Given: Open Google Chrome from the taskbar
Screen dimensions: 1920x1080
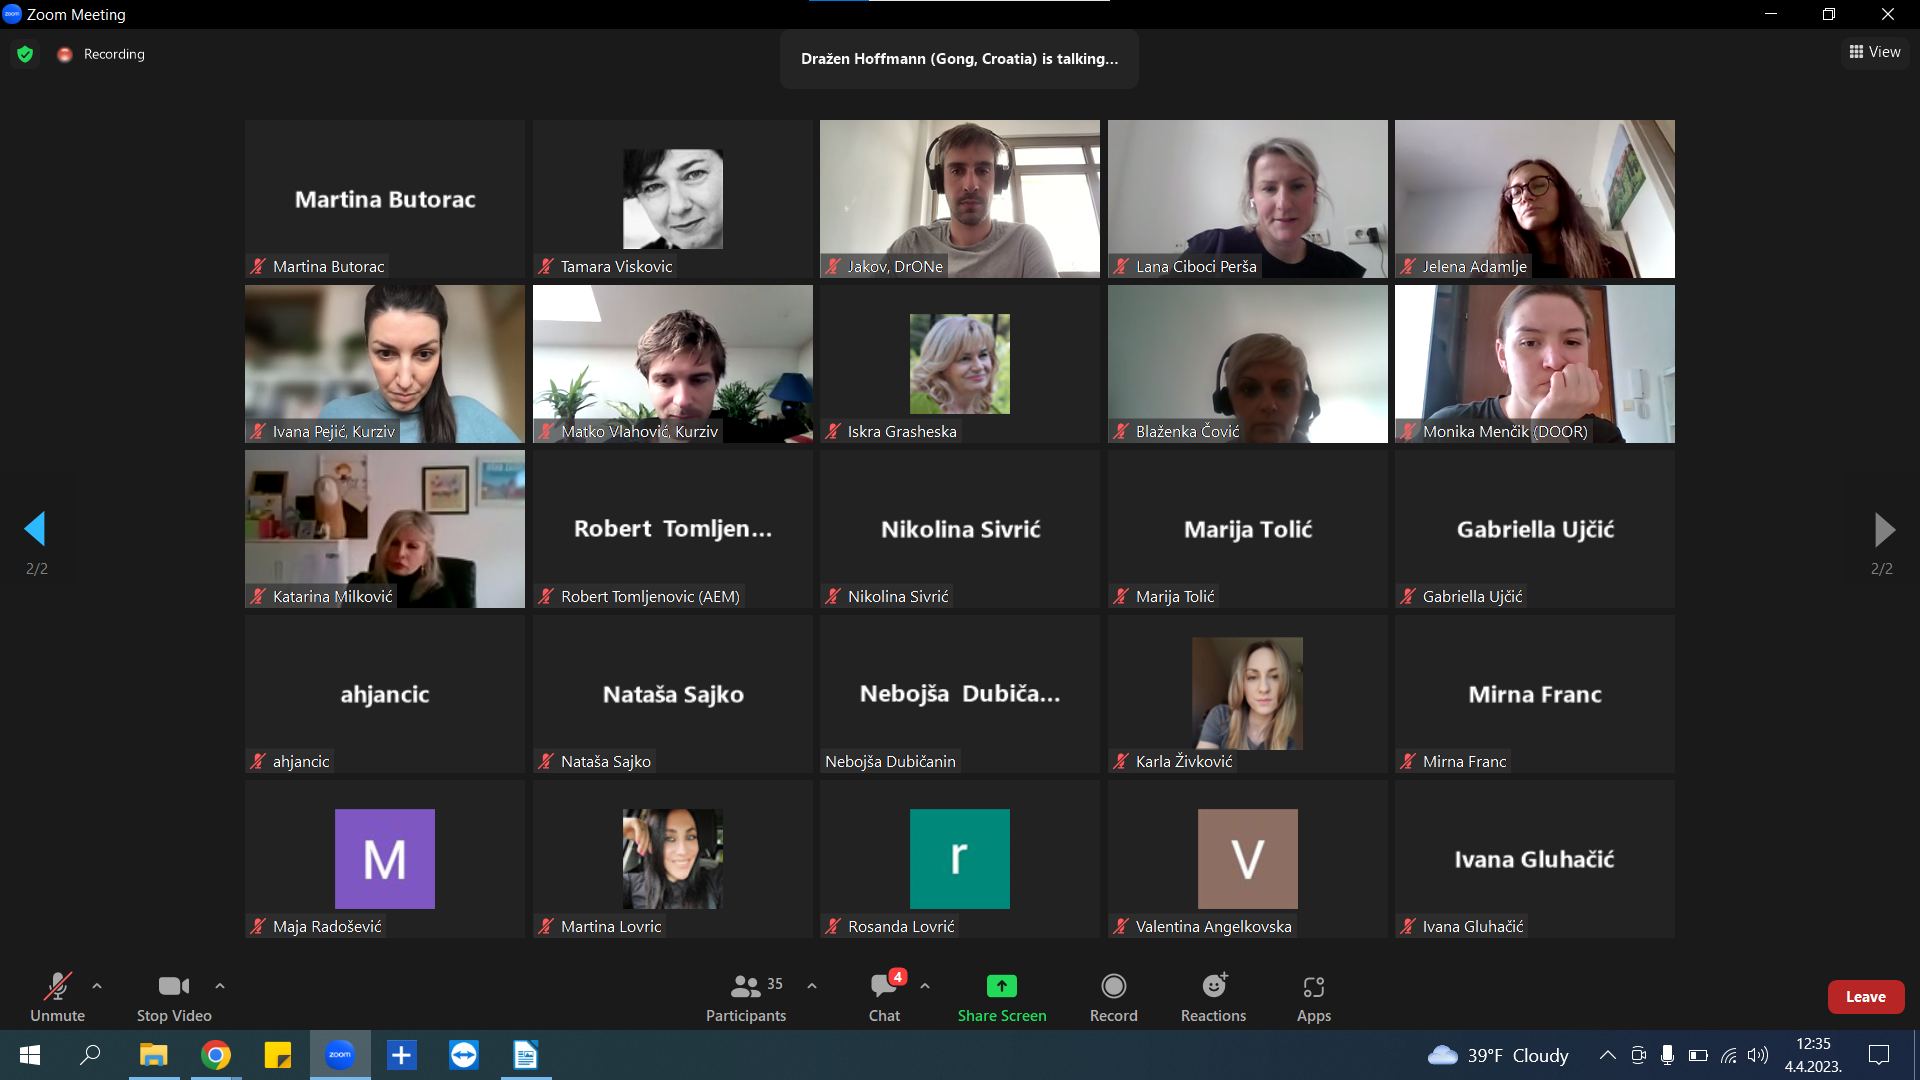Looking at the screenshot, I should click(216, 1055).
